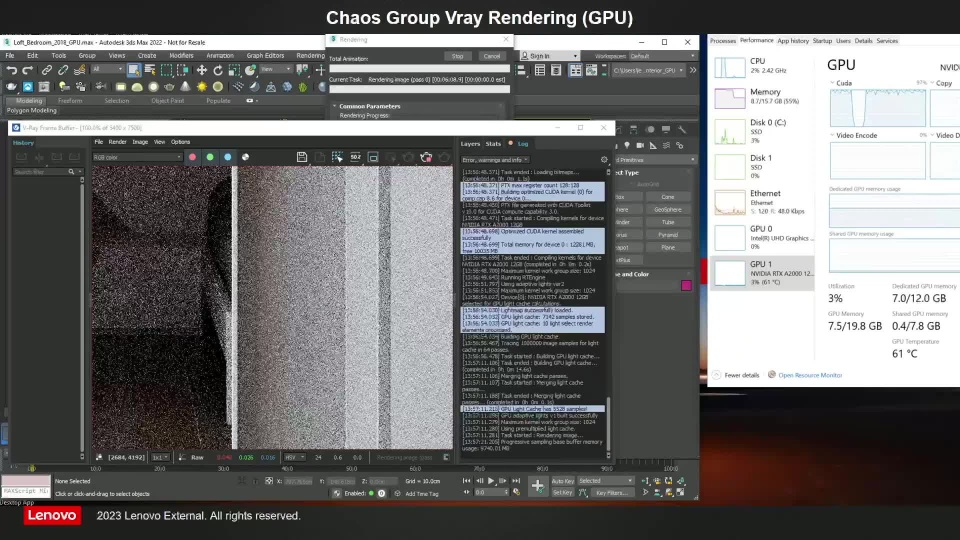Screen dimensions: 960x540
Task: Open the Error, warnings and info filter dropdown
Action: (x=494, y=160)
